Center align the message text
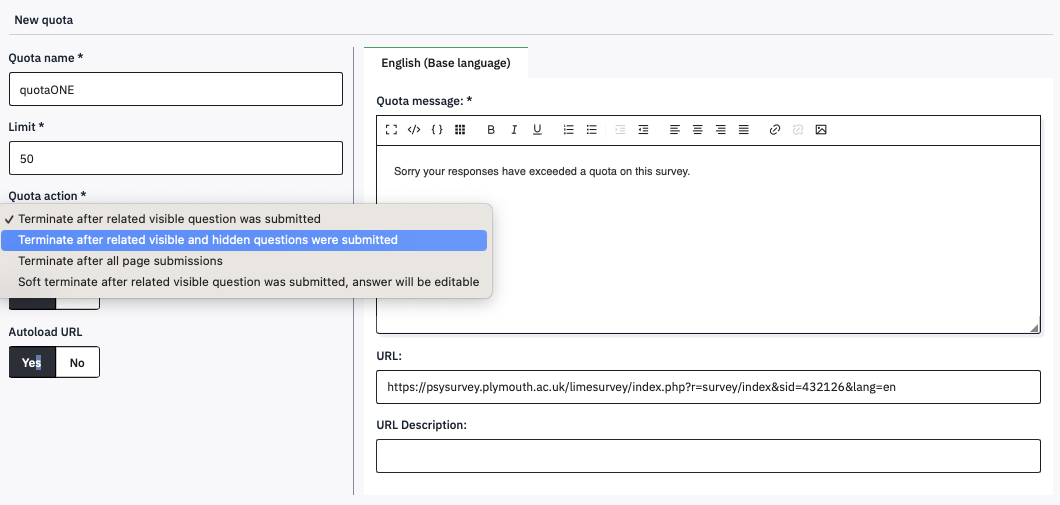Viewport: 1060px width, 505px height. [x=697, y=130]
